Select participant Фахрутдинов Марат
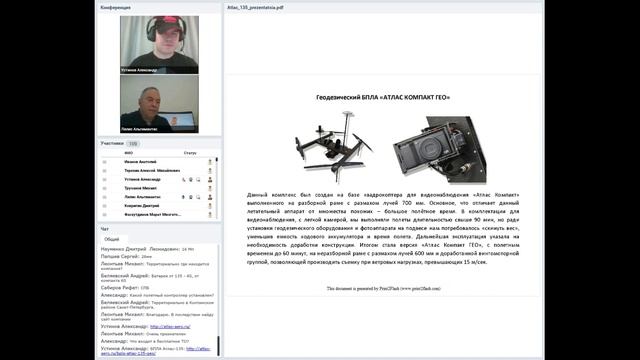This screenshot has width=640, height=360. click(x=153, y=215)
